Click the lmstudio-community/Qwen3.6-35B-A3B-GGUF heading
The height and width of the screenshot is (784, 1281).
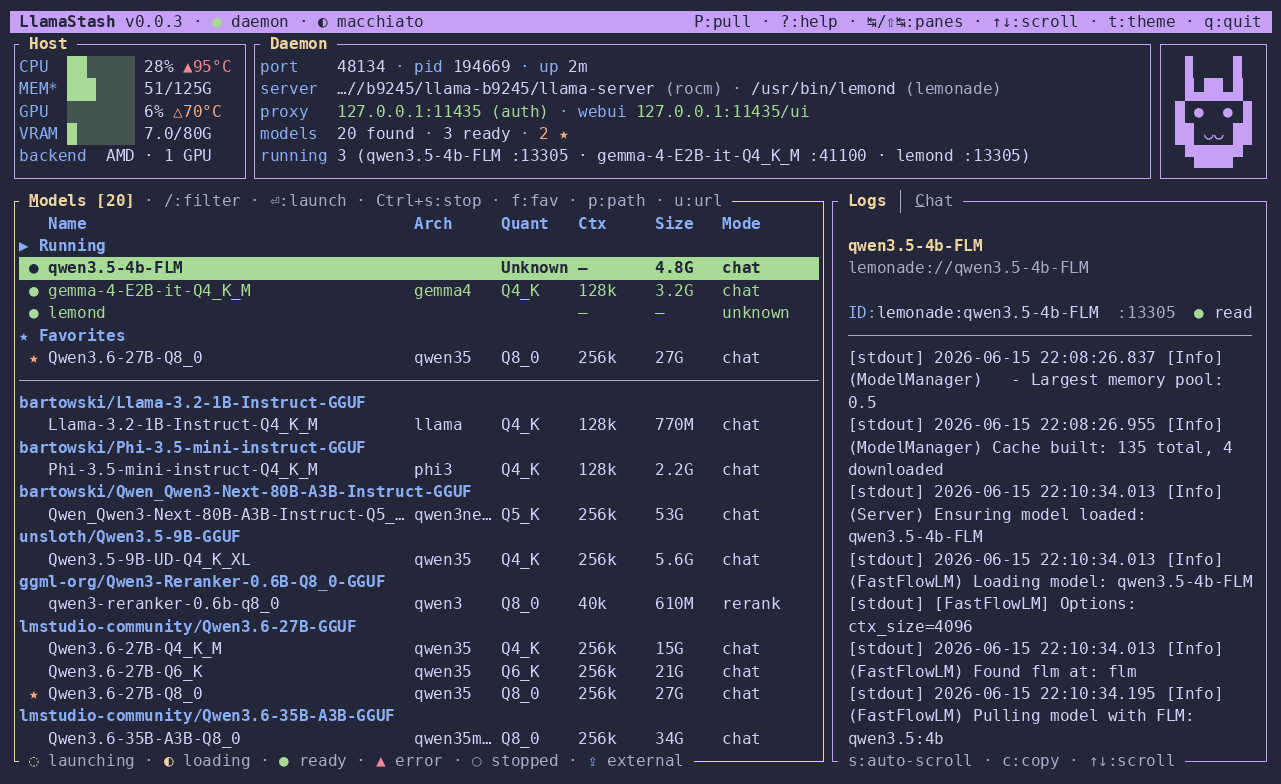(x=207, y=716)
